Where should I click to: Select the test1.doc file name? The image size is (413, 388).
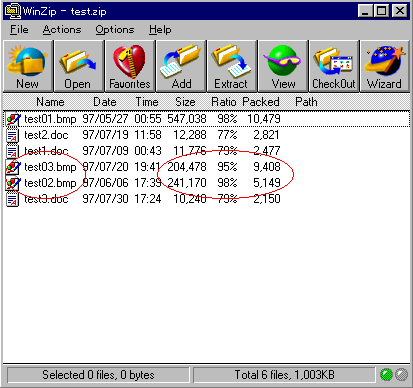[x=46, y=151]
